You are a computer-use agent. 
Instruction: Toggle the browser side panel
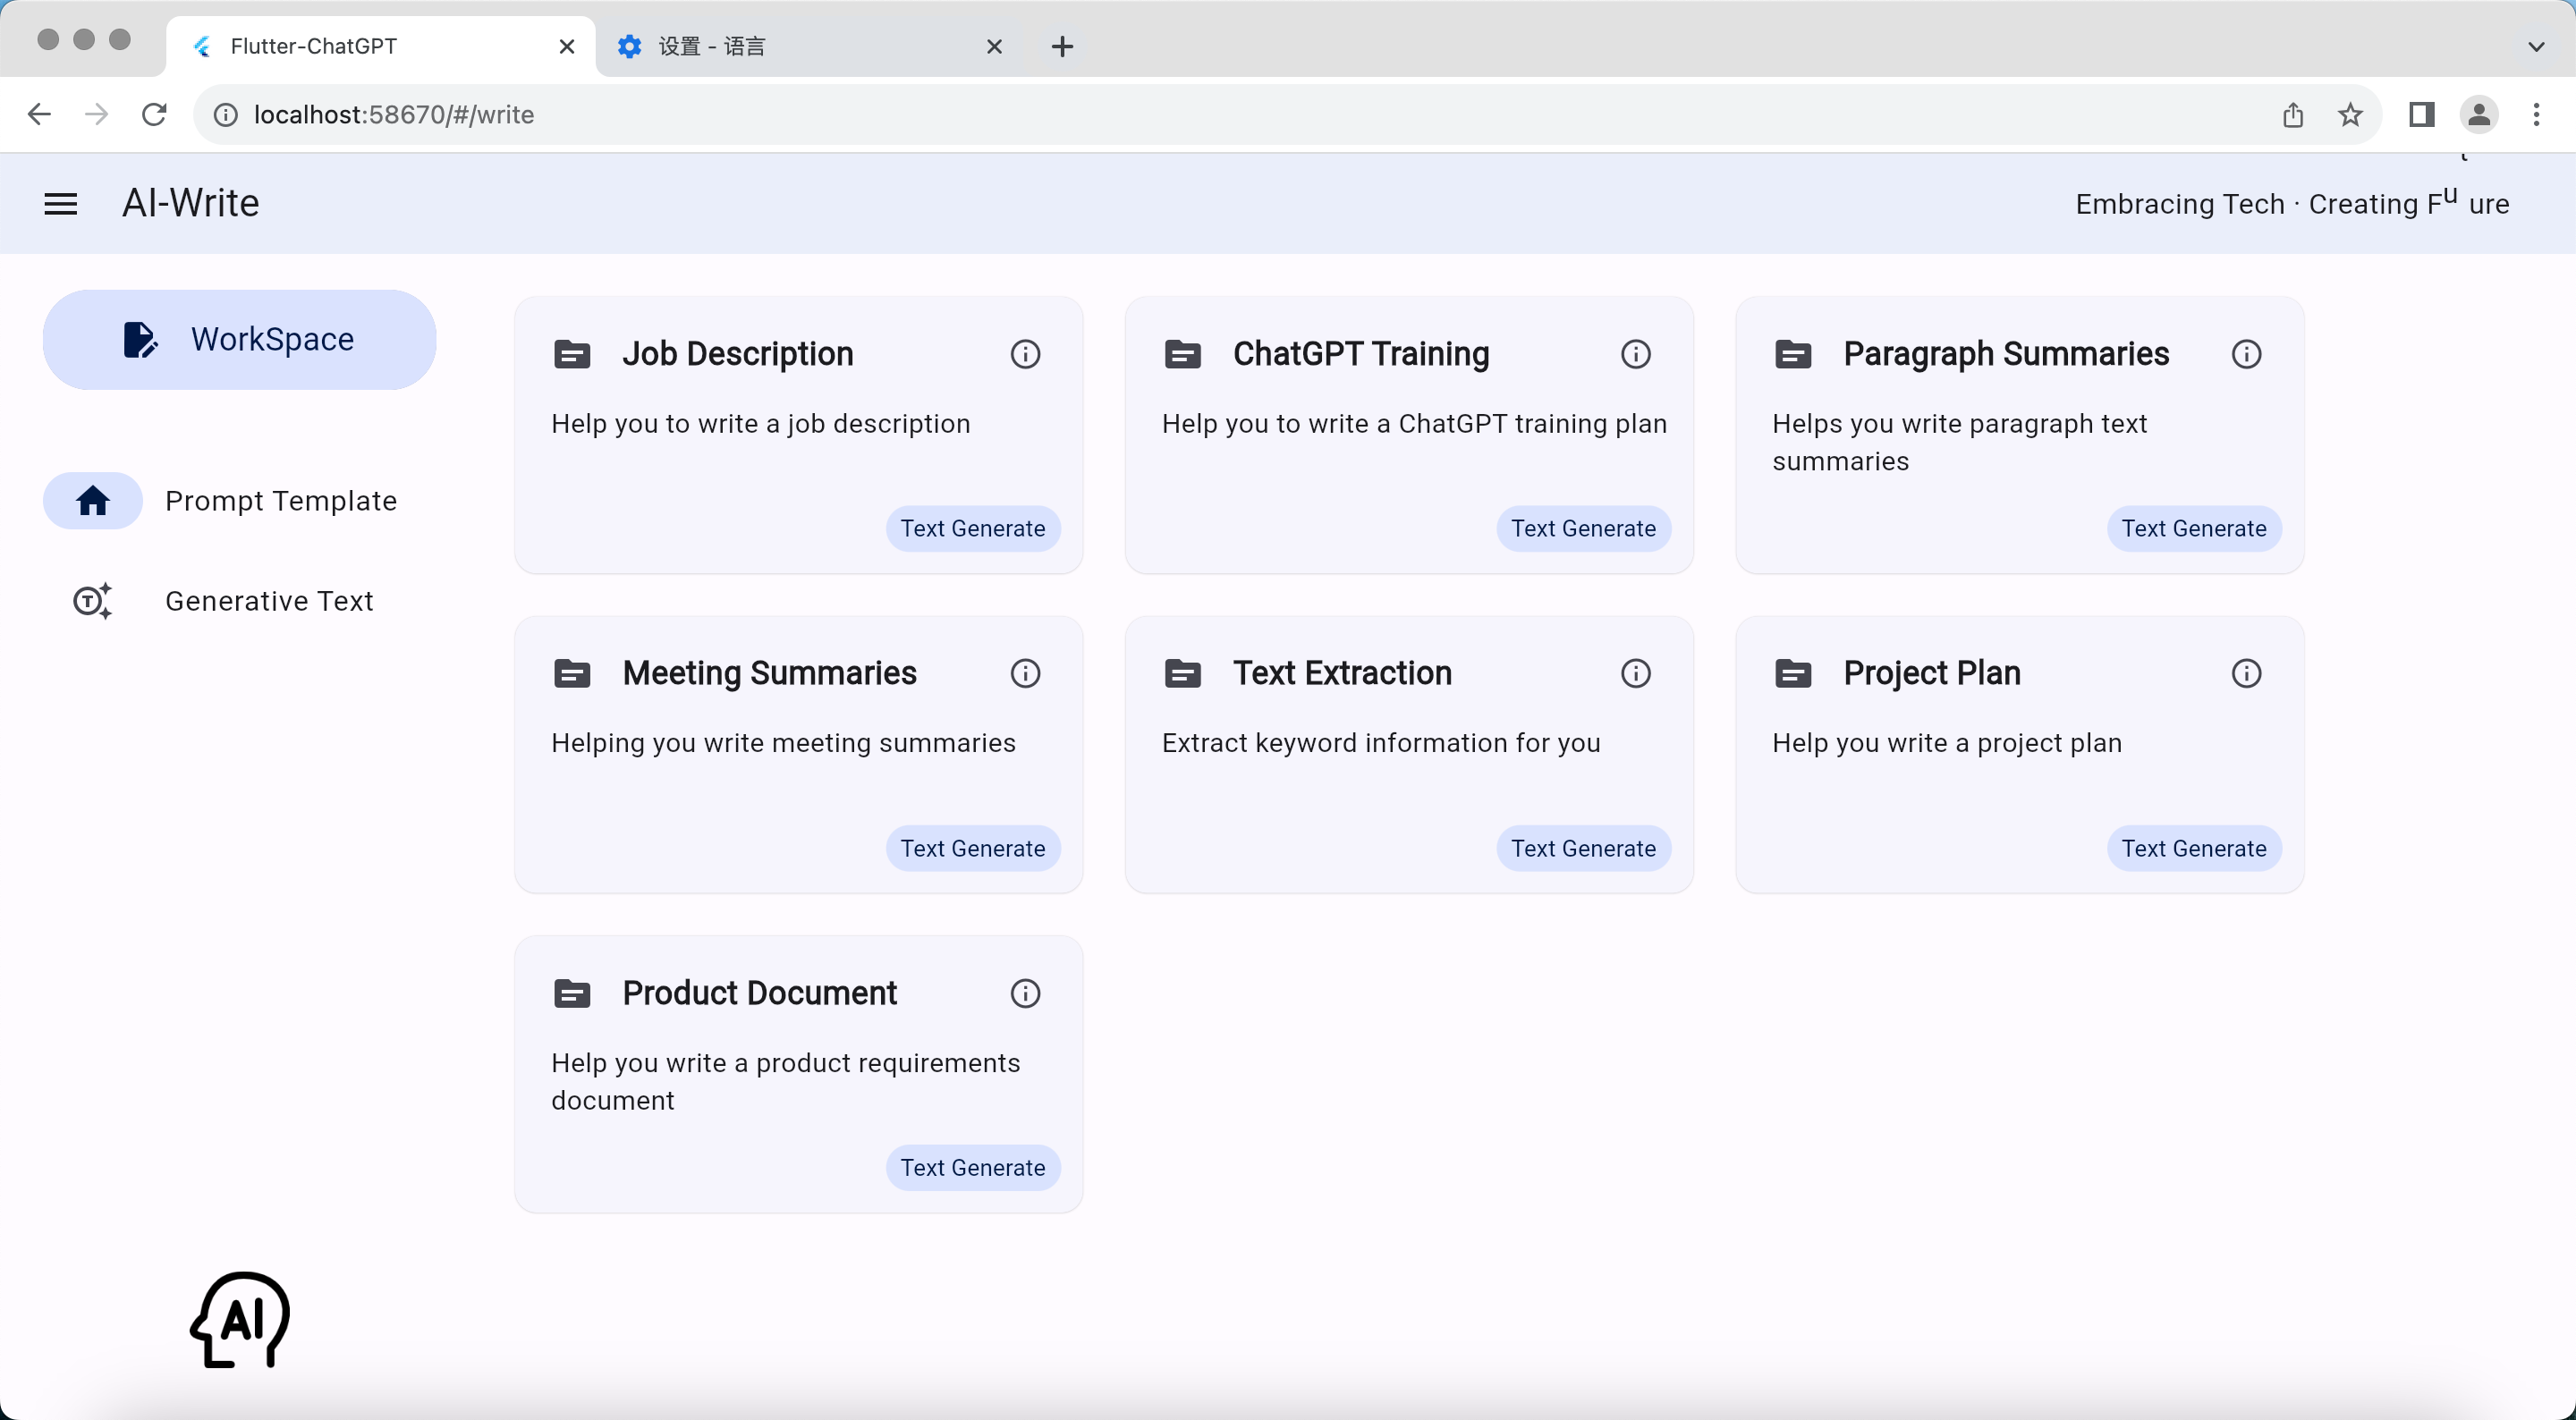[x=2421, y=115]
